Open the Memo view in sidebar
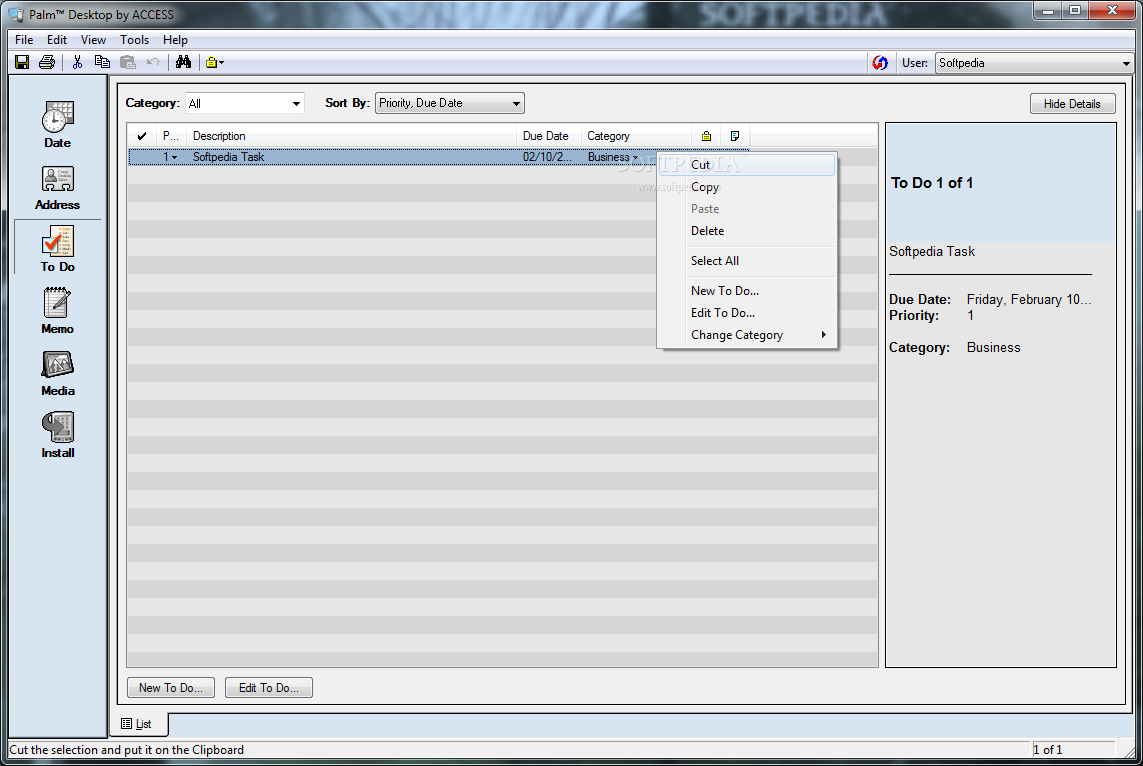 pos(58,311)
